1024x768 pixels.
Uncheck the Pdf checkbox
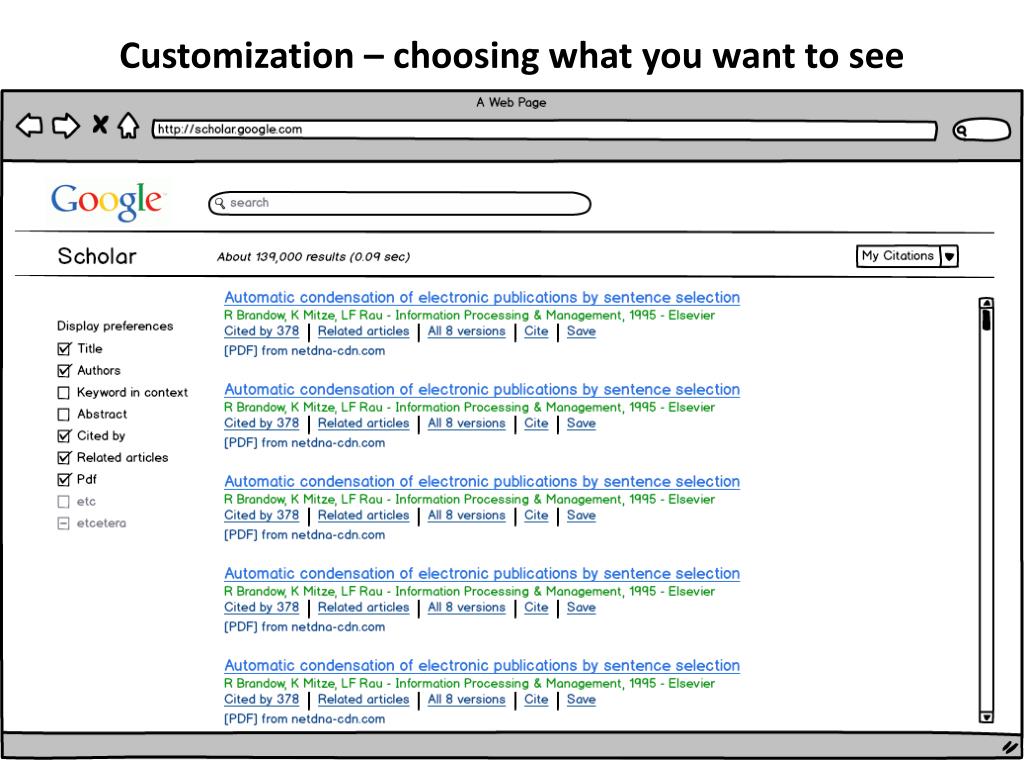(63, 479)
